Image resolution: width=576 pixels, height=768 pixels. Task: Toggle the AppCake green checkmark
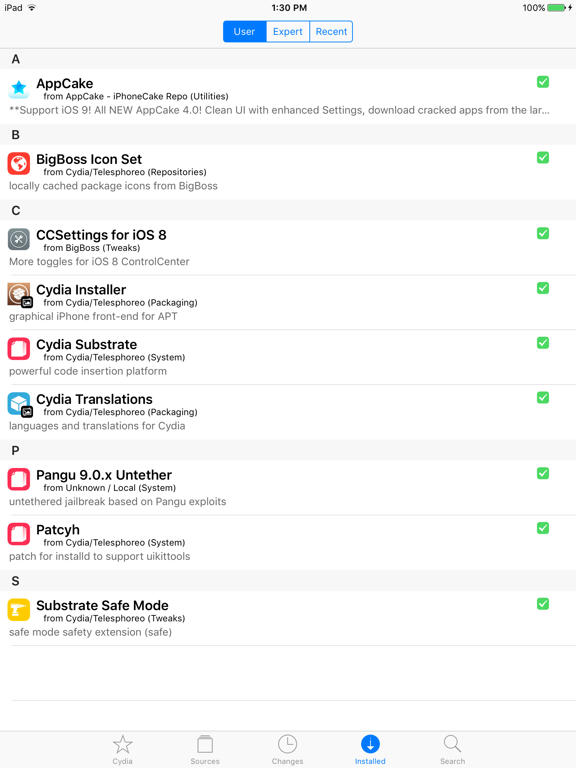click(543, 82)
